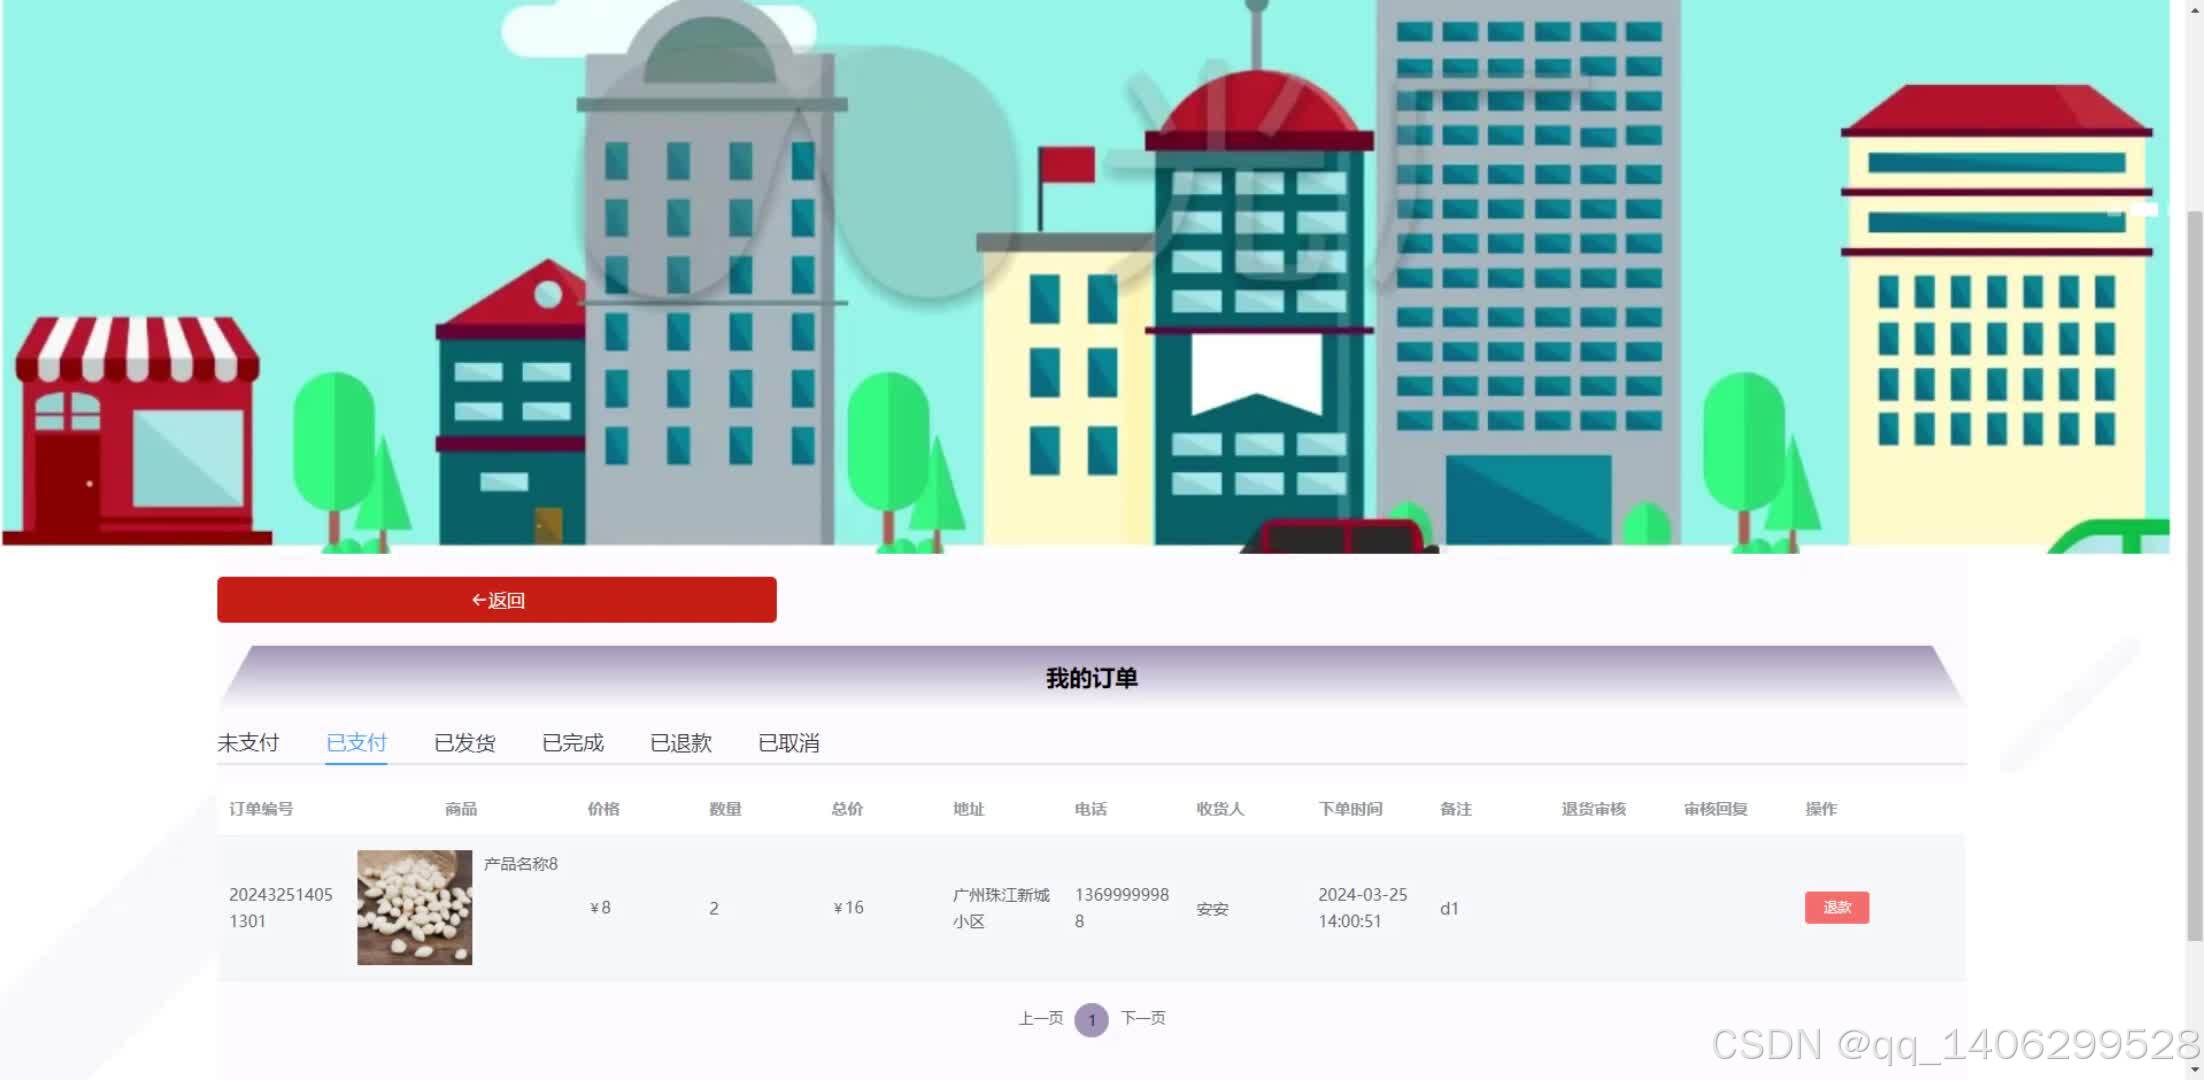This screenshot has width=2204, height=1080.
Task: Click the red 返回 back button
Action: tap(496, 600)
